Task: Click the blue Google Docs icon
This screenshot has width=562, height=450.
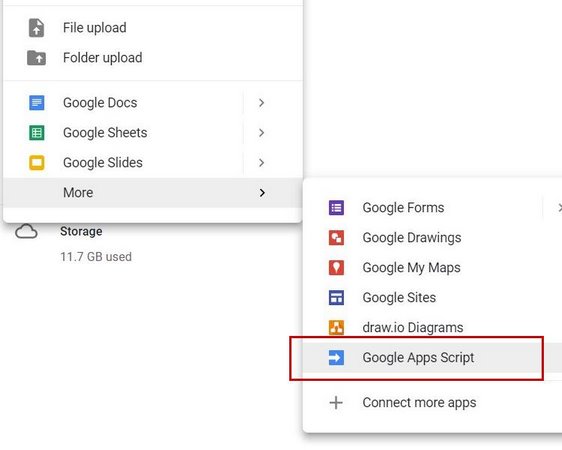Action: pyautogui.click(x=37, y=103)
